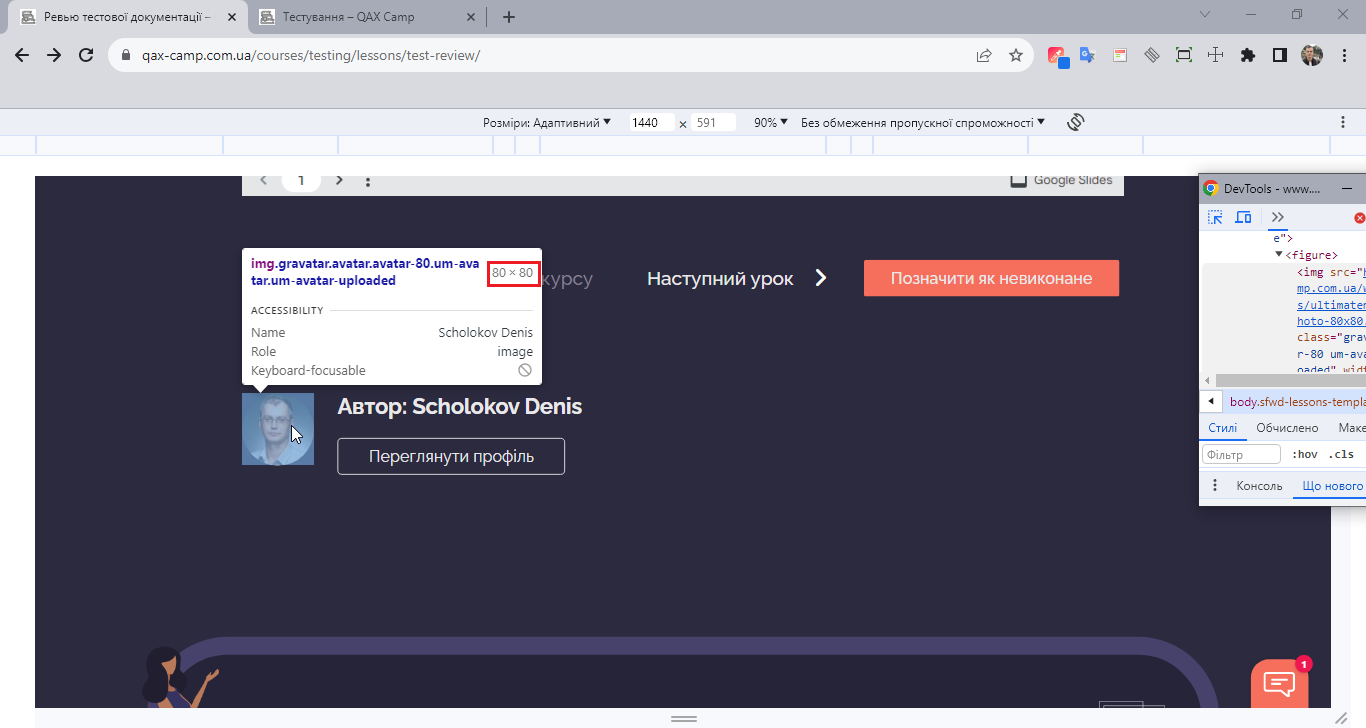Rotate the device viewport orientation
The height and width of the screenshot is (728, 1366).
(x=1076, y=122)
